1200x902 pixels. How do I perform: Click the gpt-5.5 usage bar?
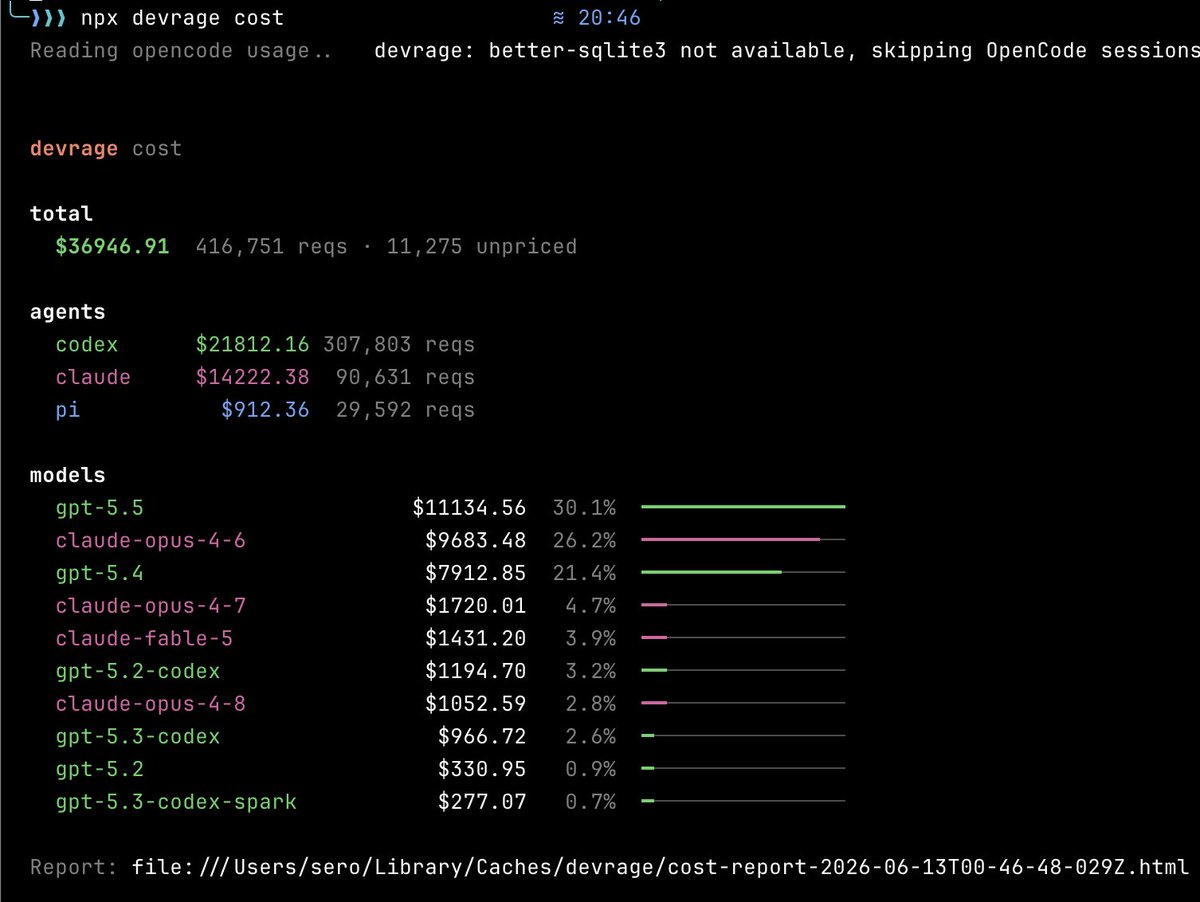click(743, 507)
